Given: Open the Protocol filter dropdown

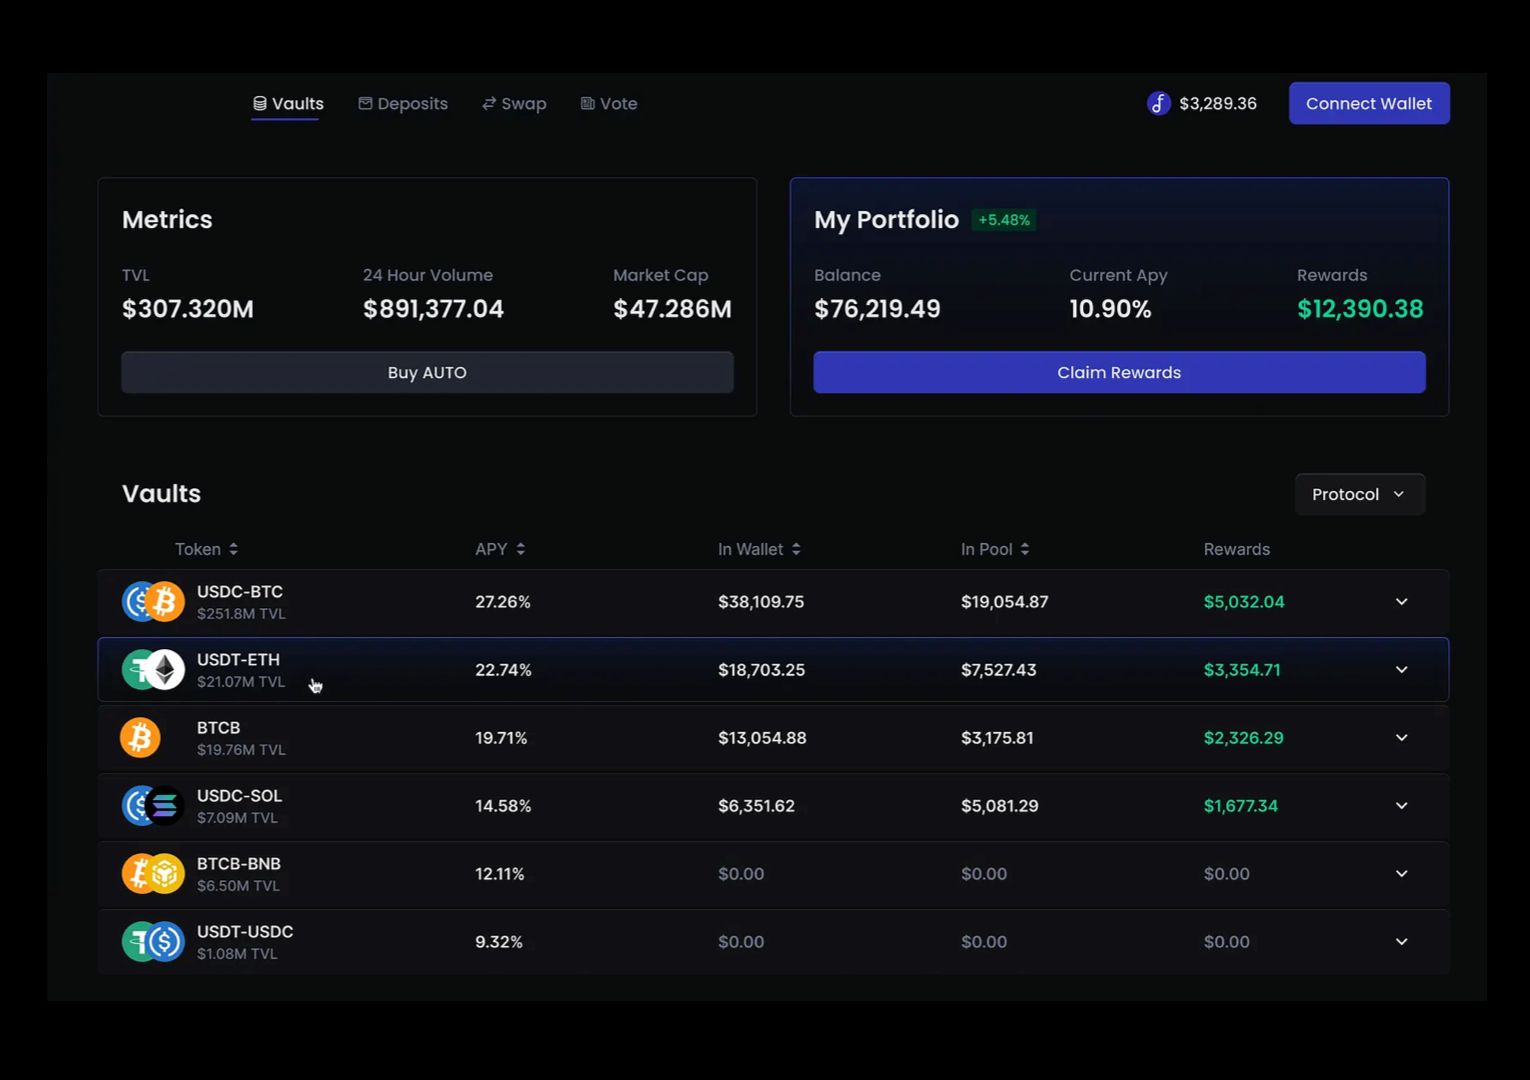Looking at the screenshot, I should coord(1359,493).
